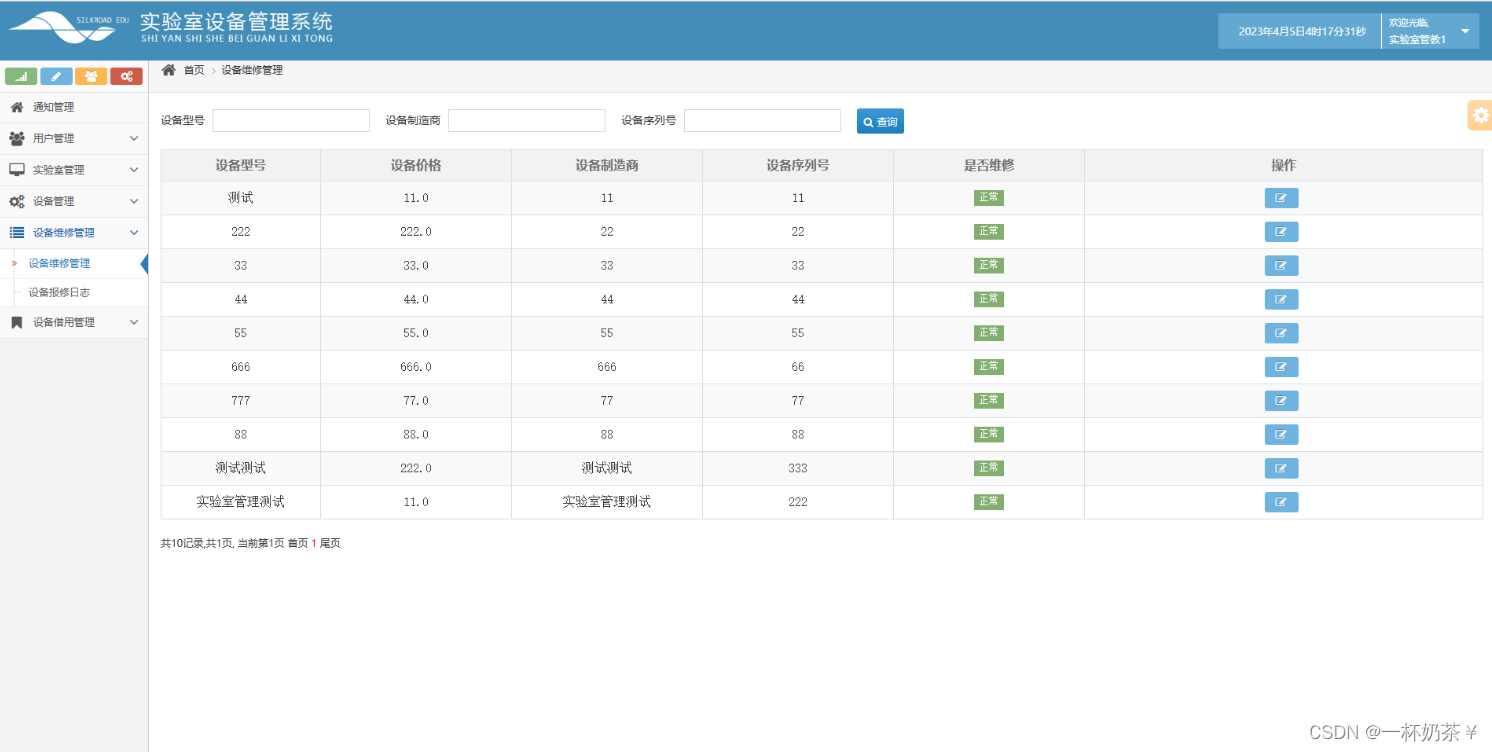Click the 尾页 pagination link
The image size is (1492, 752).
[330, 543]
